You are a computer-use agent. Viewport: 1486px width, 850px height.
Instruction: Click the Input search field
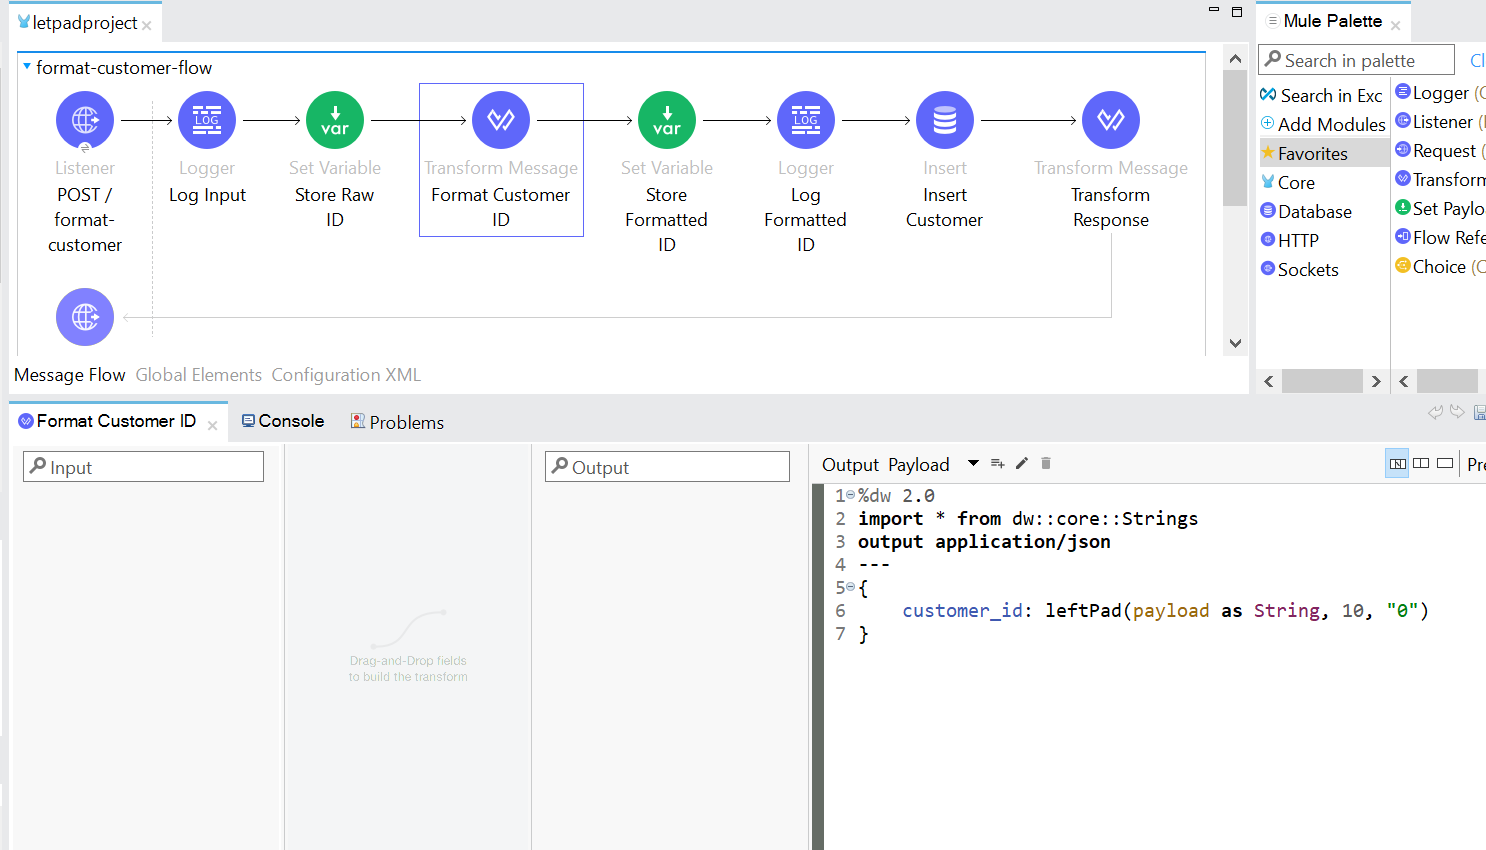[143, 467]
